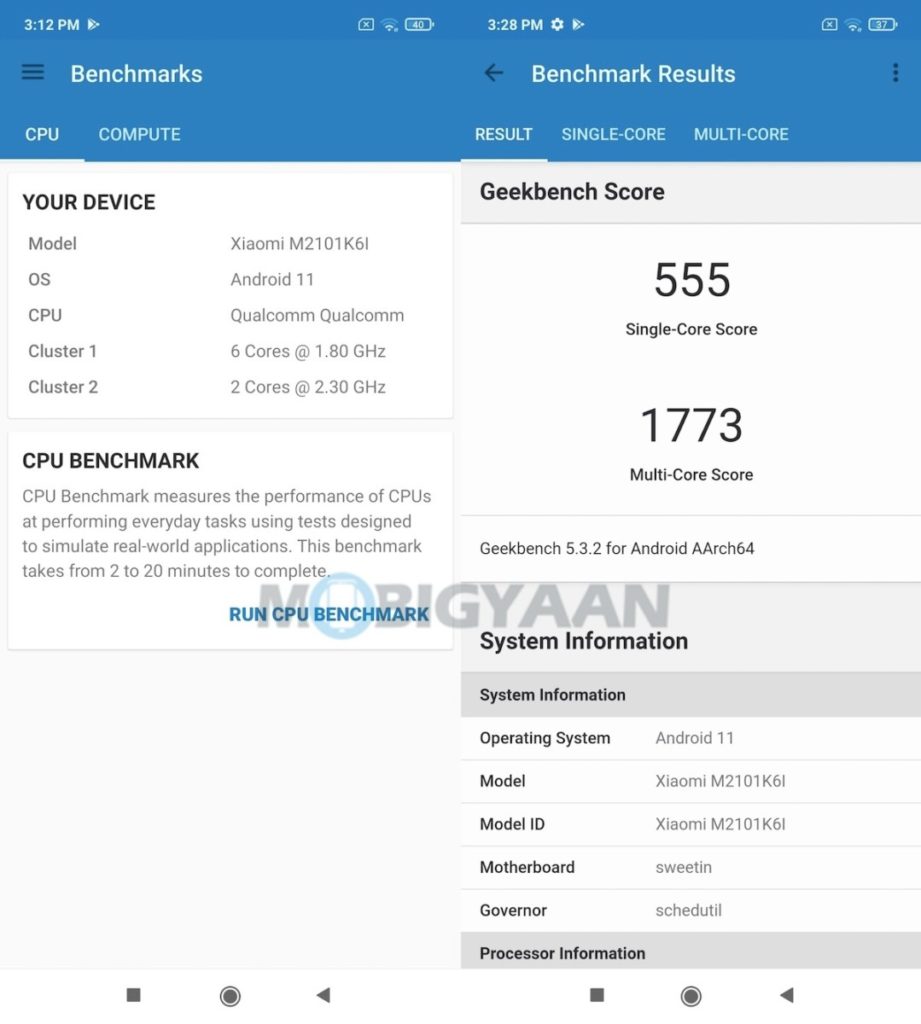This screenshot has height=1024, width=921.
Task: Open the navigation drawer hamburger menu
Action: tap(33, 72)
